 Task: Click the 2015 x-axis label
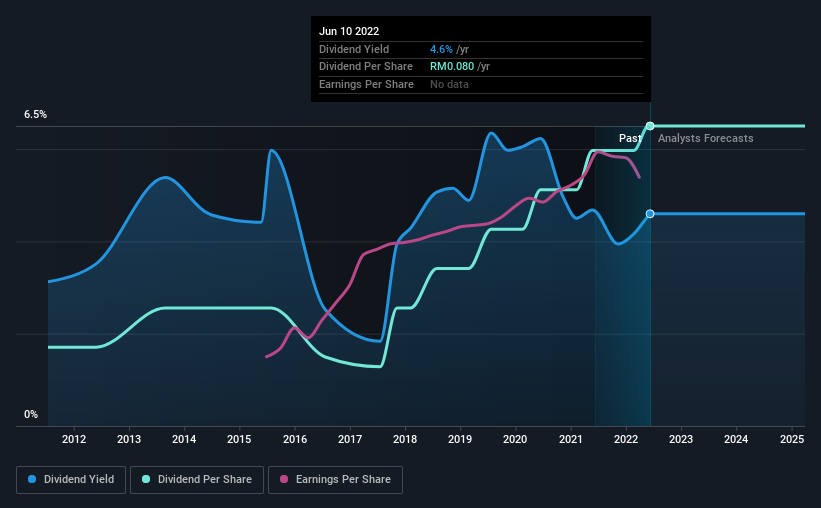239,439
